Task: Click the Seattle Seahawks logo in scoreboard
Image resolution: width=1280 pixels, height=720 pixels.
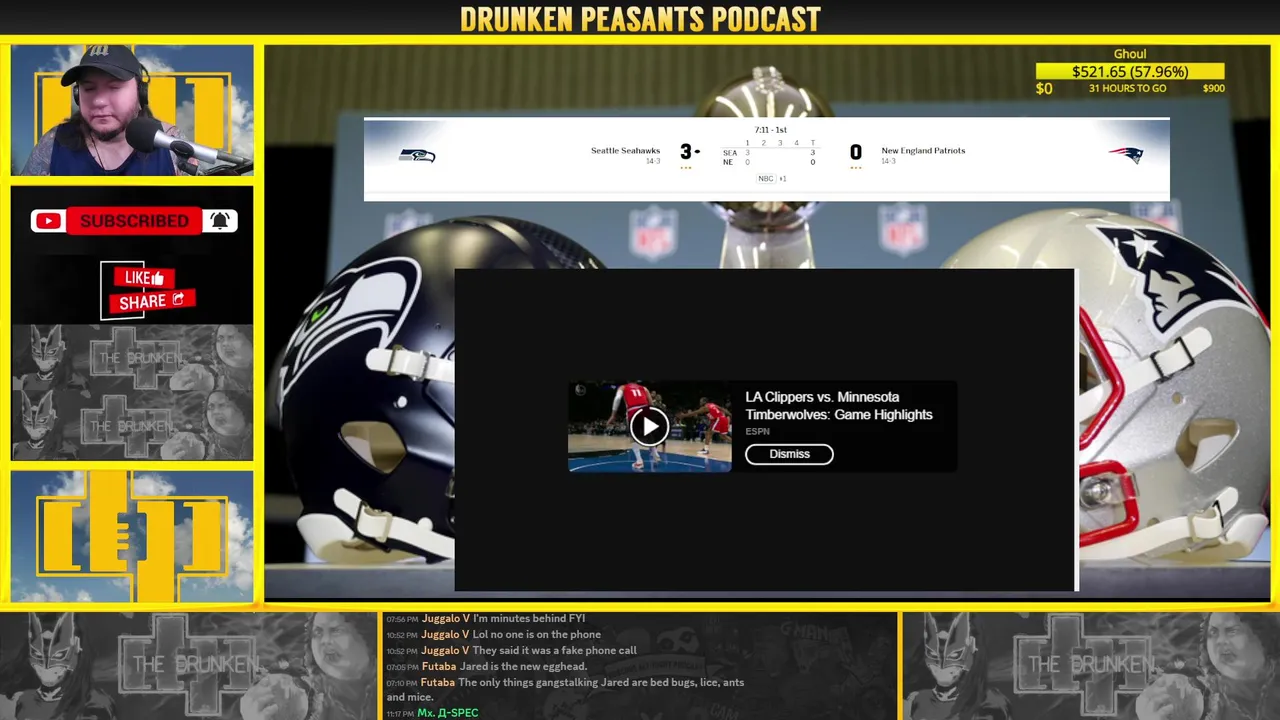Action: click(417, 155)
